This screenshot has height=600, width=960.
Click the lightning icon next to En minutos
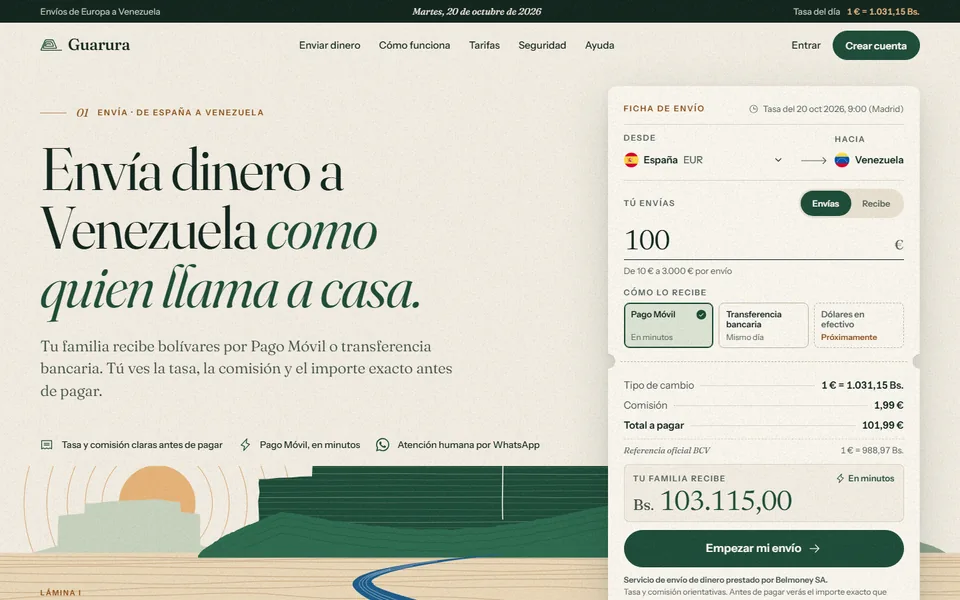tap(840, 478)
